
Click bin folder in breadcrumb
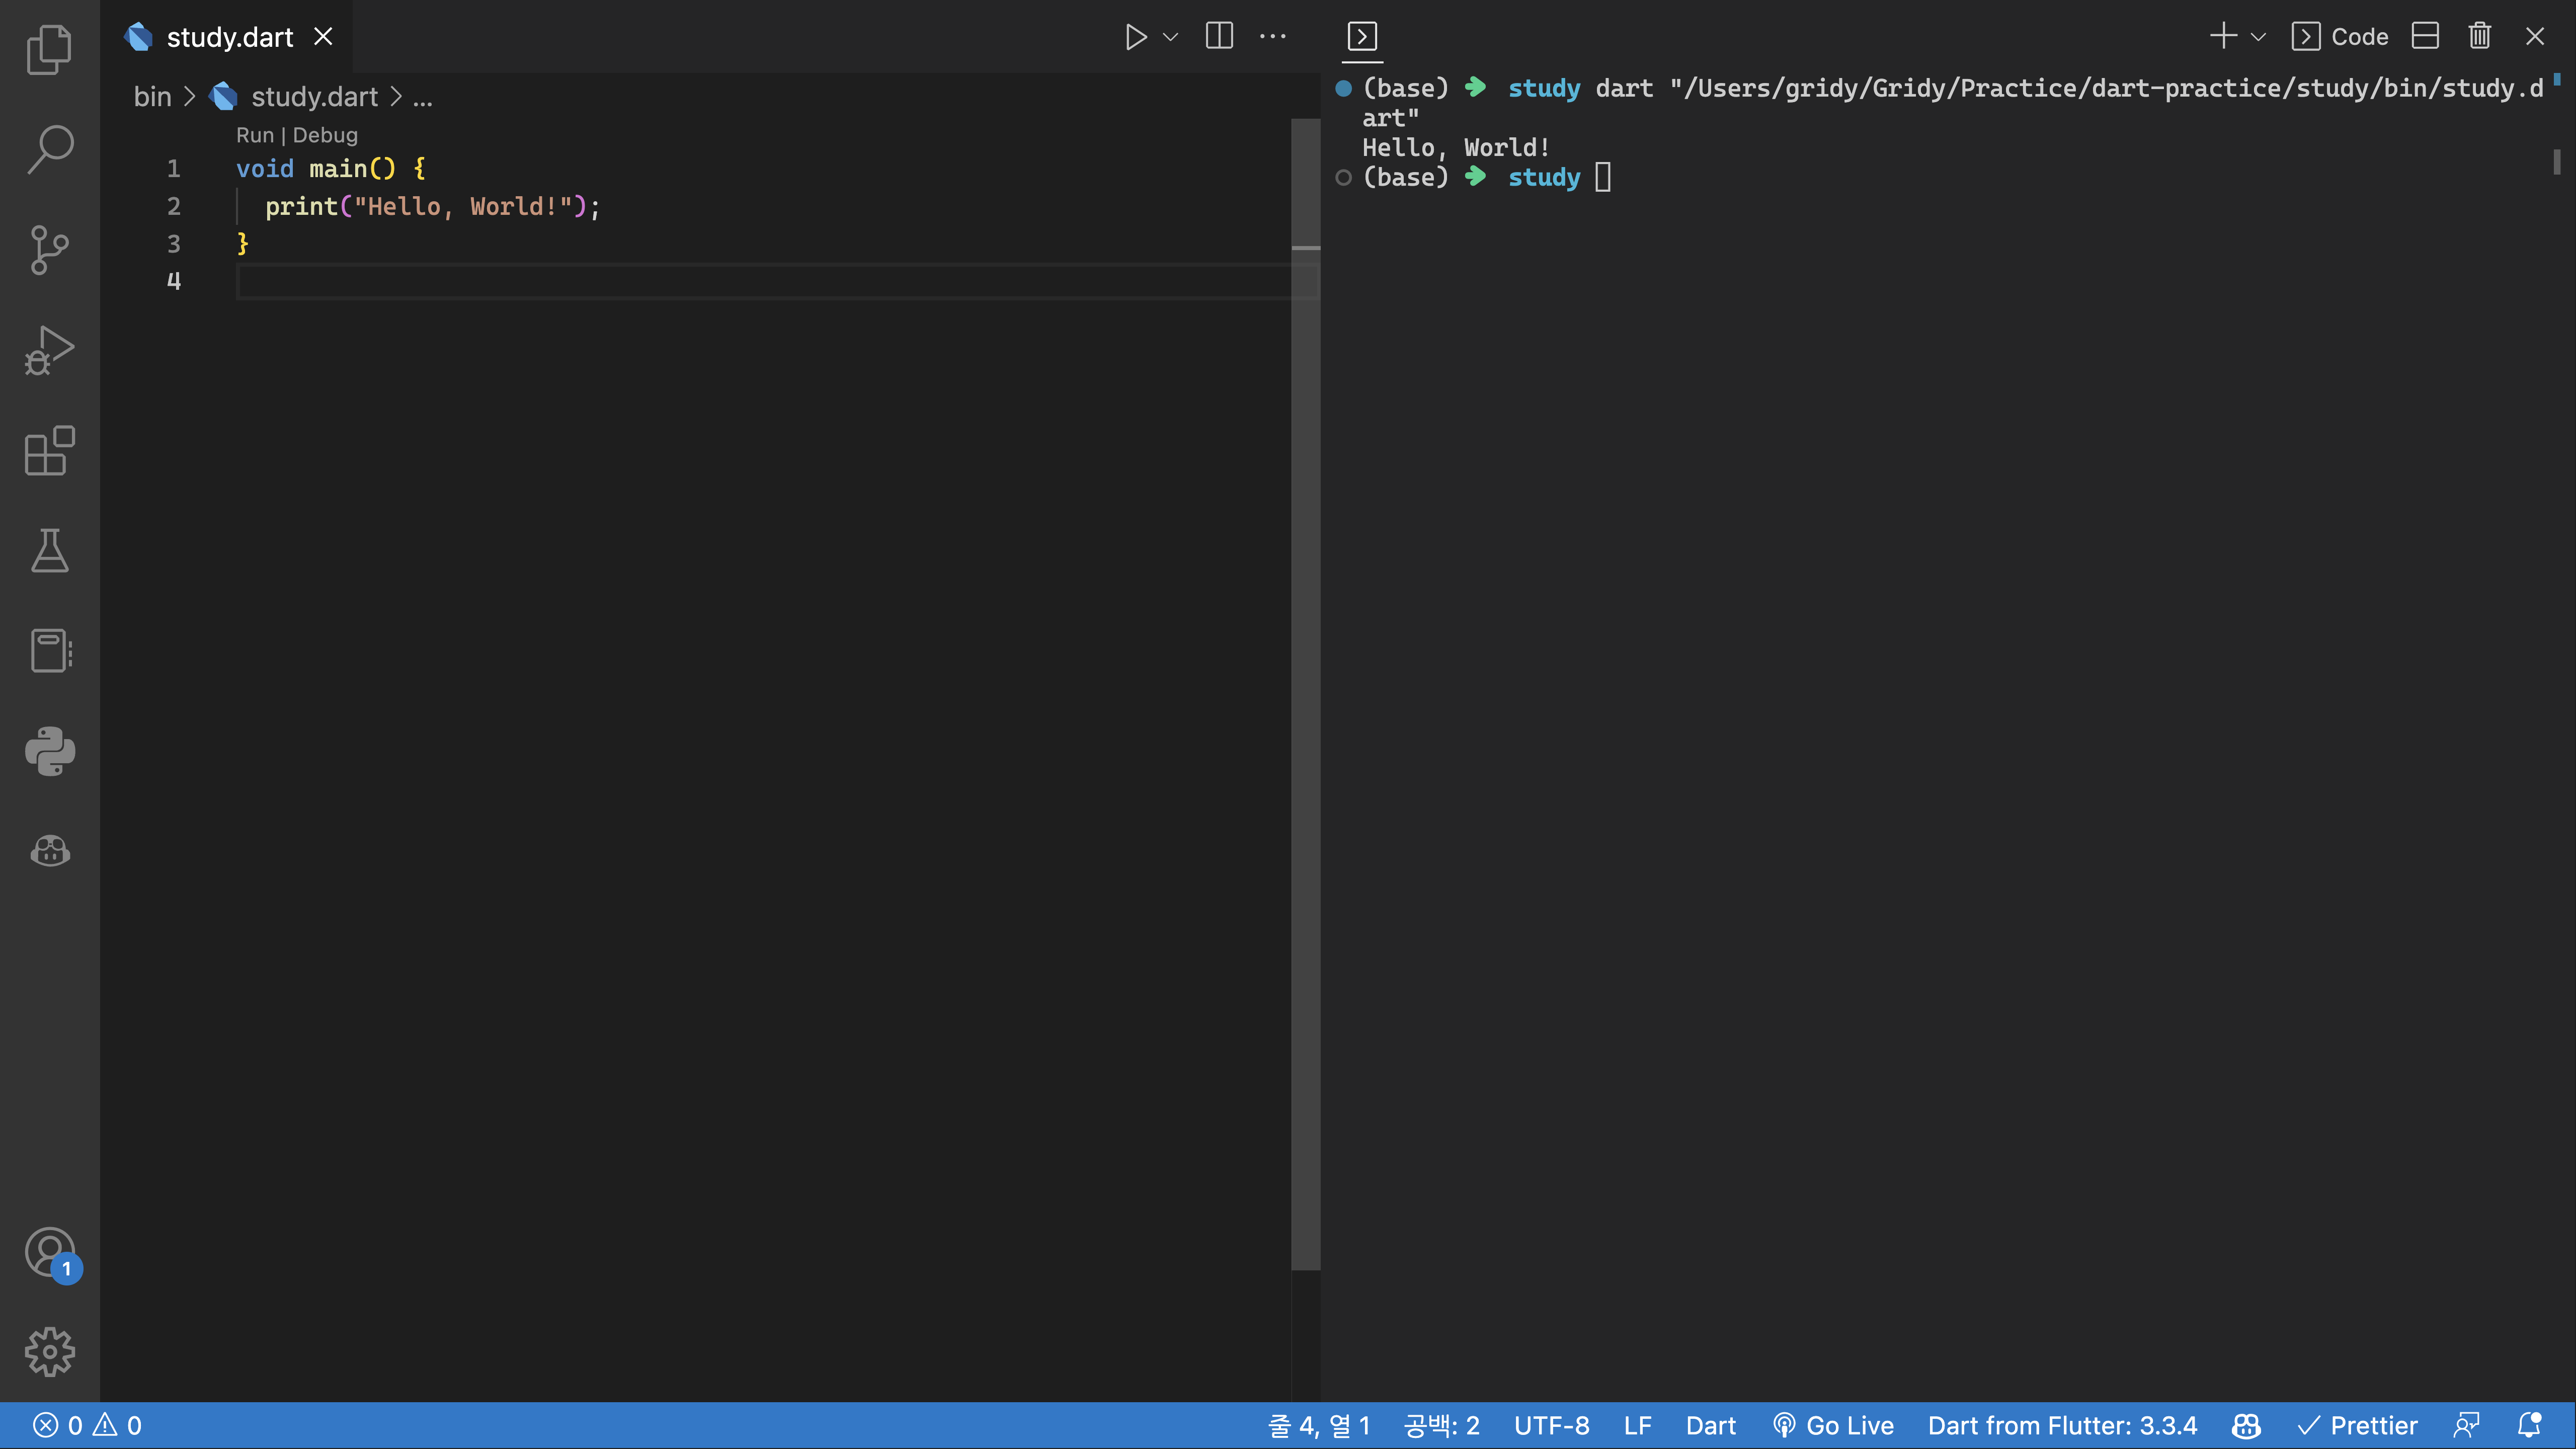pos(152,97)
